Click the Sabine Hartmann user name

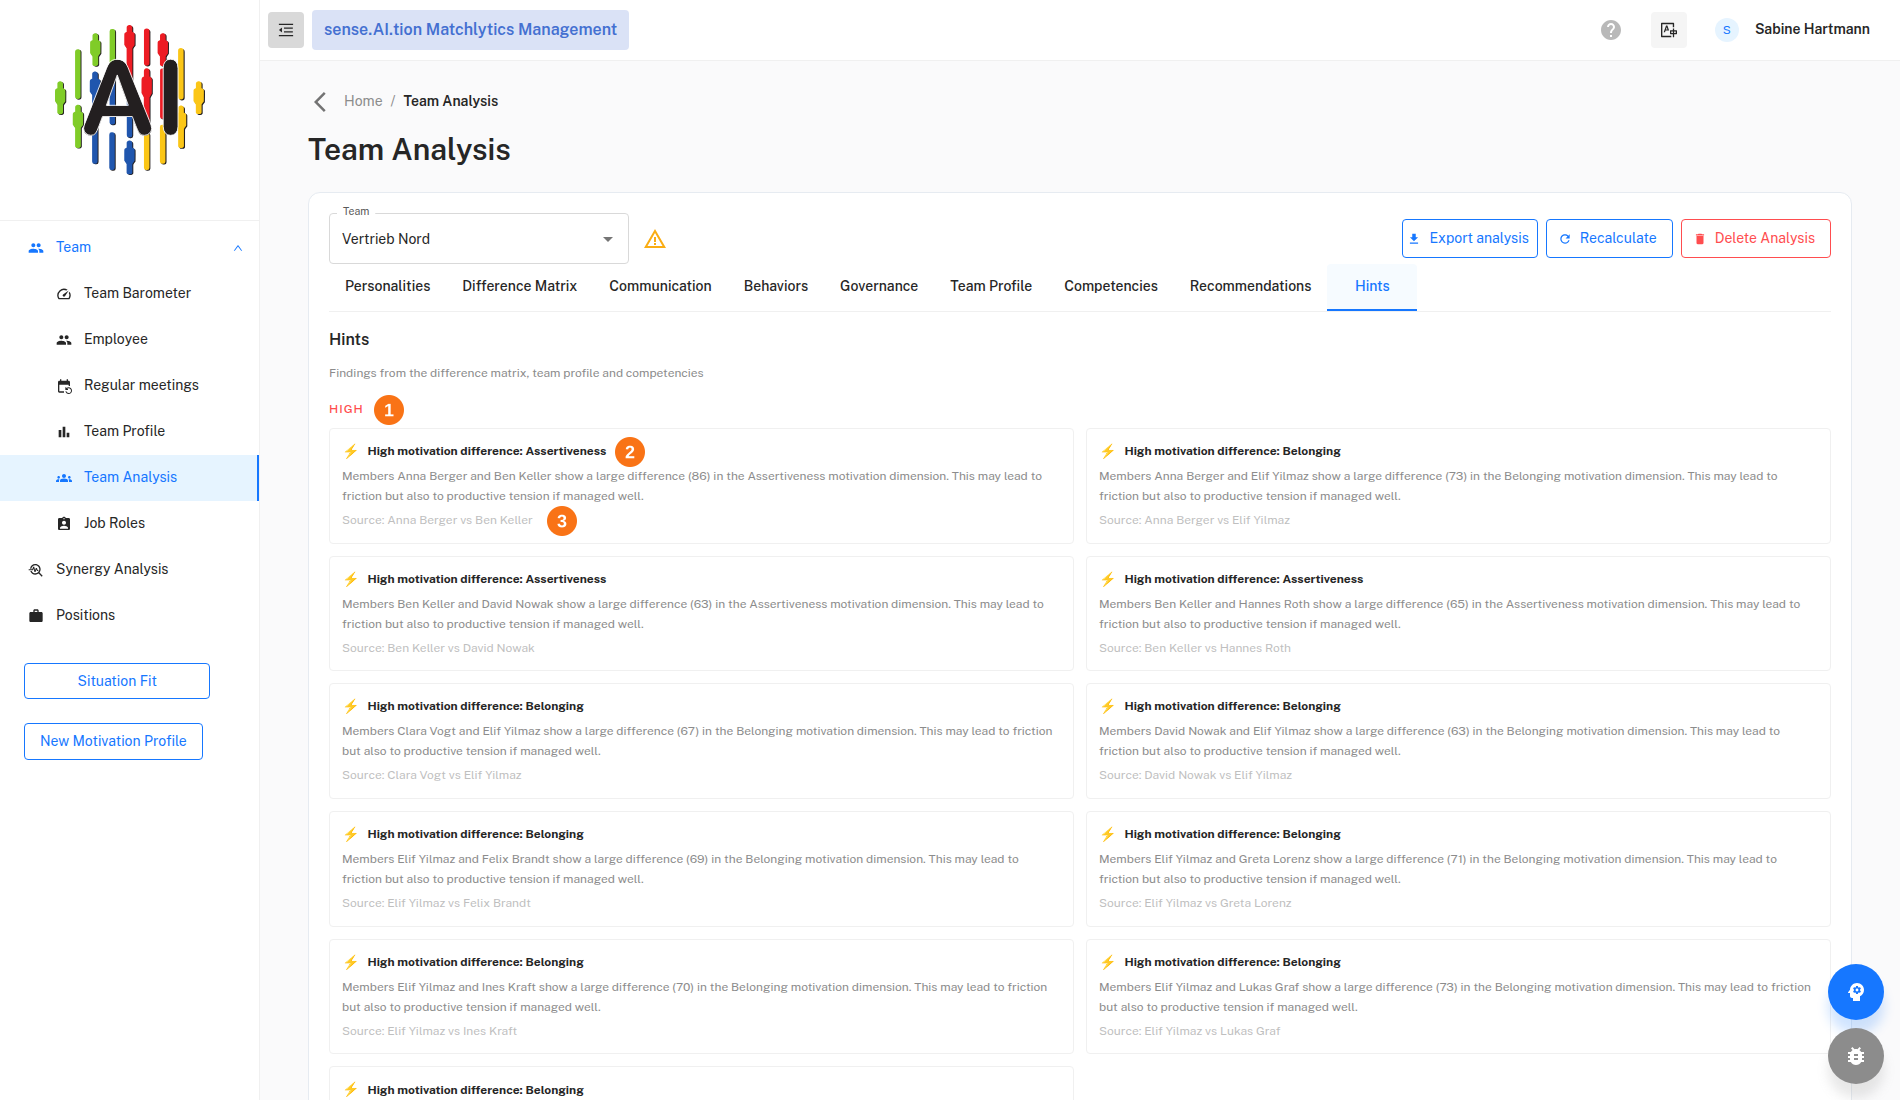pos(1812,29)
